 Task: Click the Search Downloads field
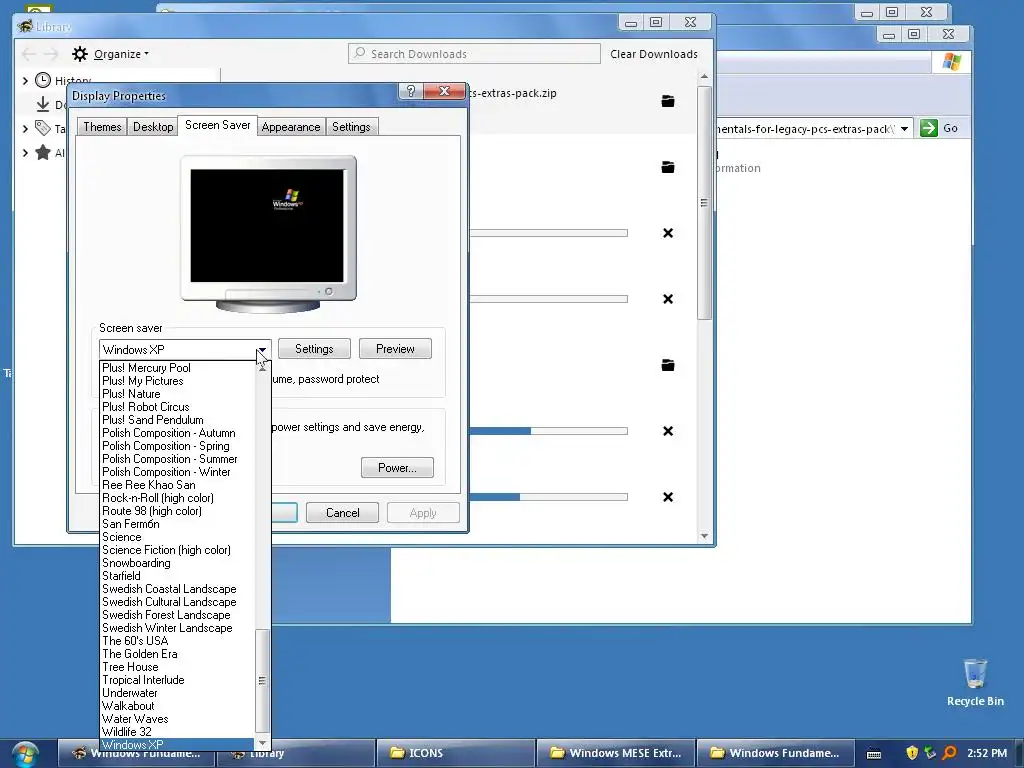[474, 54]
